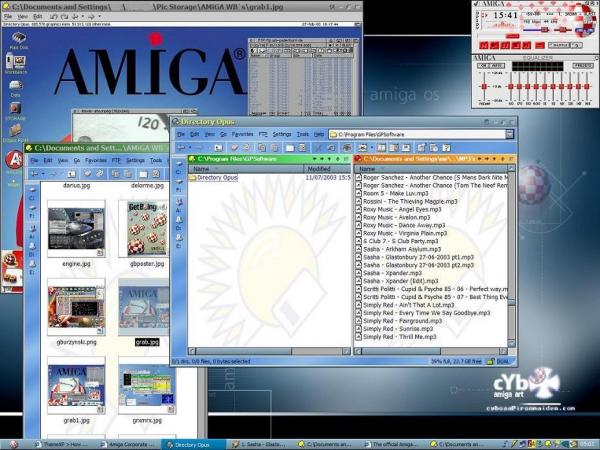Click the scissors Cut icon in the Directory Opus toolbar

[x=318, y=148]
